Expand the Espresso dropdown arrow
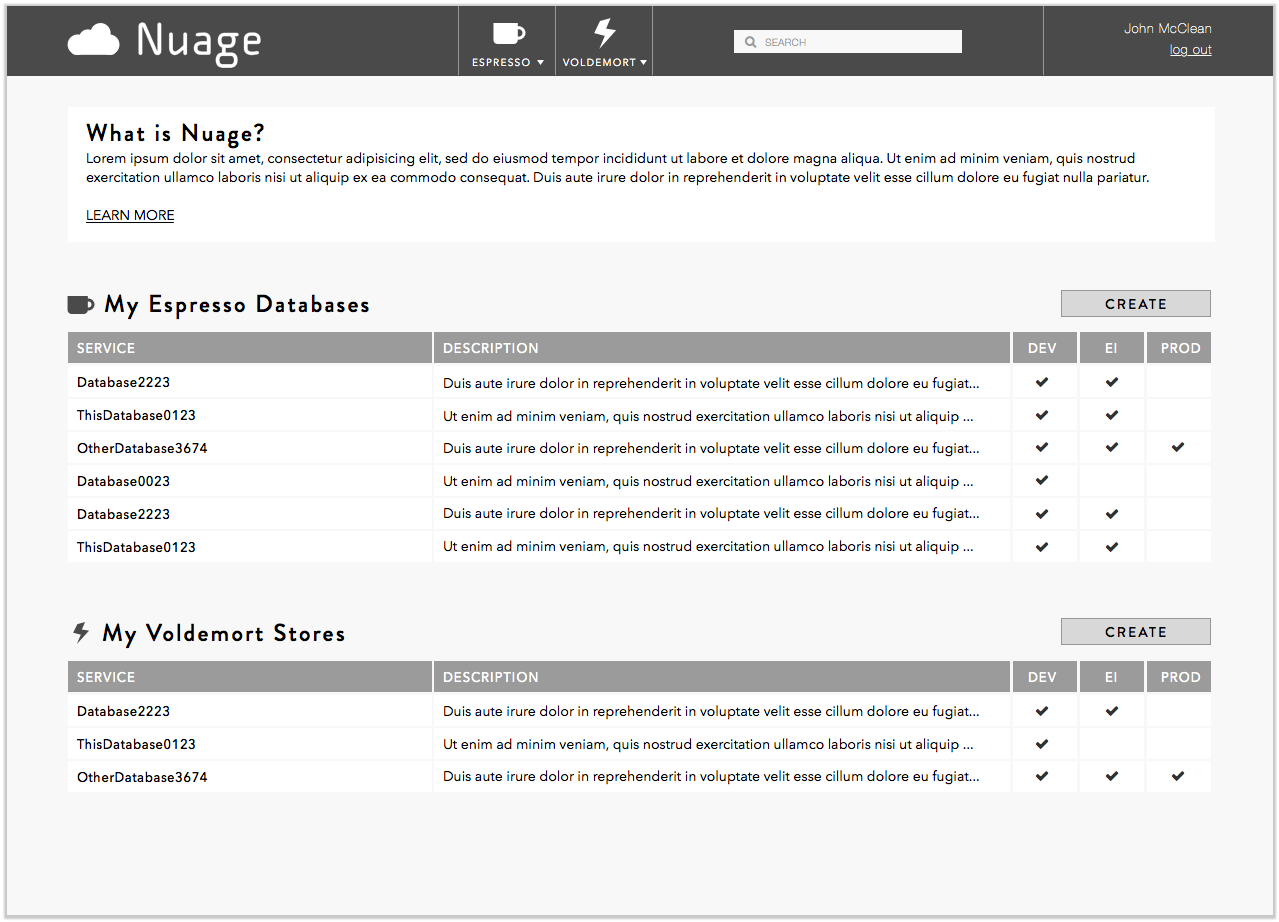This screenshot has height=922, width=1279. click(x=540, y=62)
